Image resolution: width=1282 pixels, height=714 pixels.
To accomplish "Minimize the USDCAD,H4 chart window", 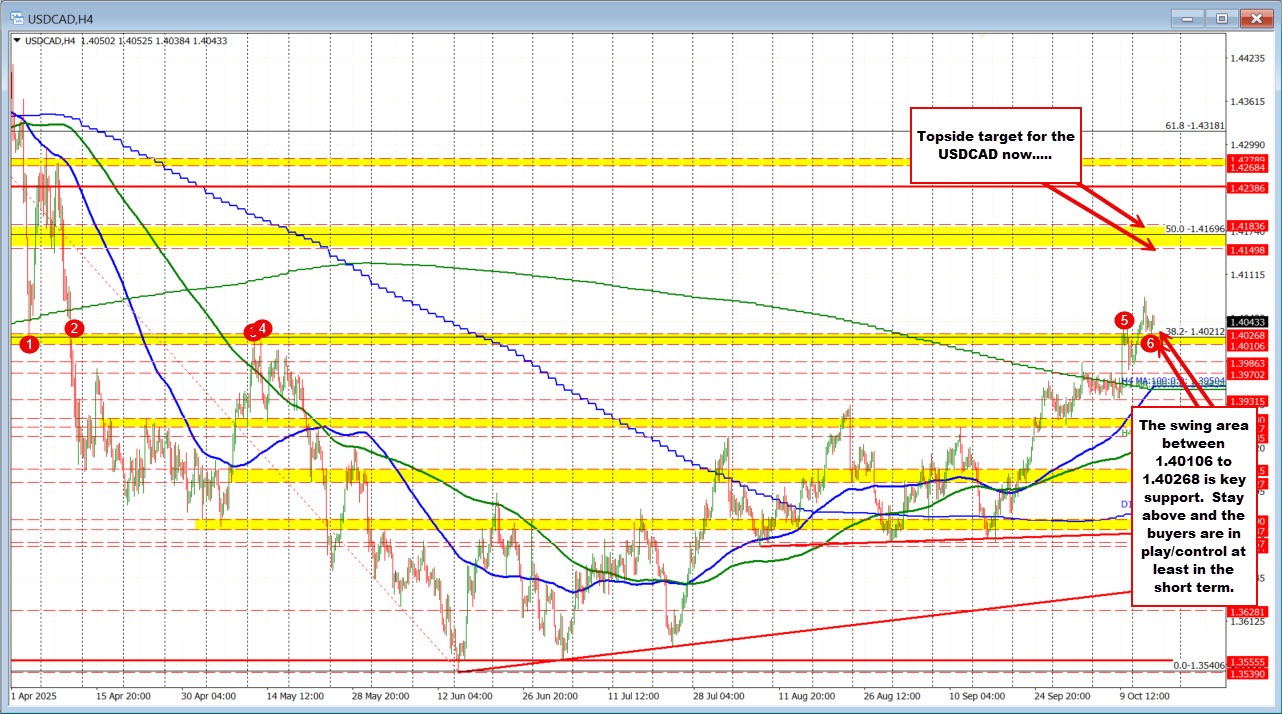I will (x=1189, y=17).
